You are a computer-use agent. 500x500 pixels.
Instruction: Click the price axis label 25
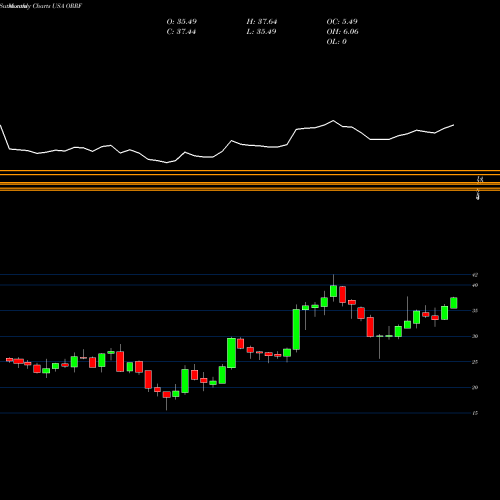tap(475, 362)
